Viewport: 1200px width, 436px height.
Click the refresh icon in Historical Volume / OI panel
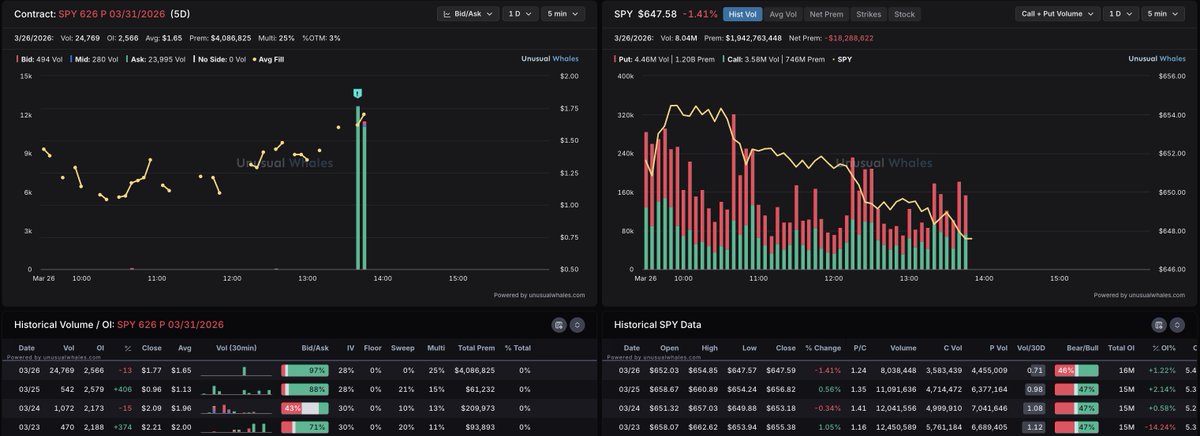(x=577, y=325)
